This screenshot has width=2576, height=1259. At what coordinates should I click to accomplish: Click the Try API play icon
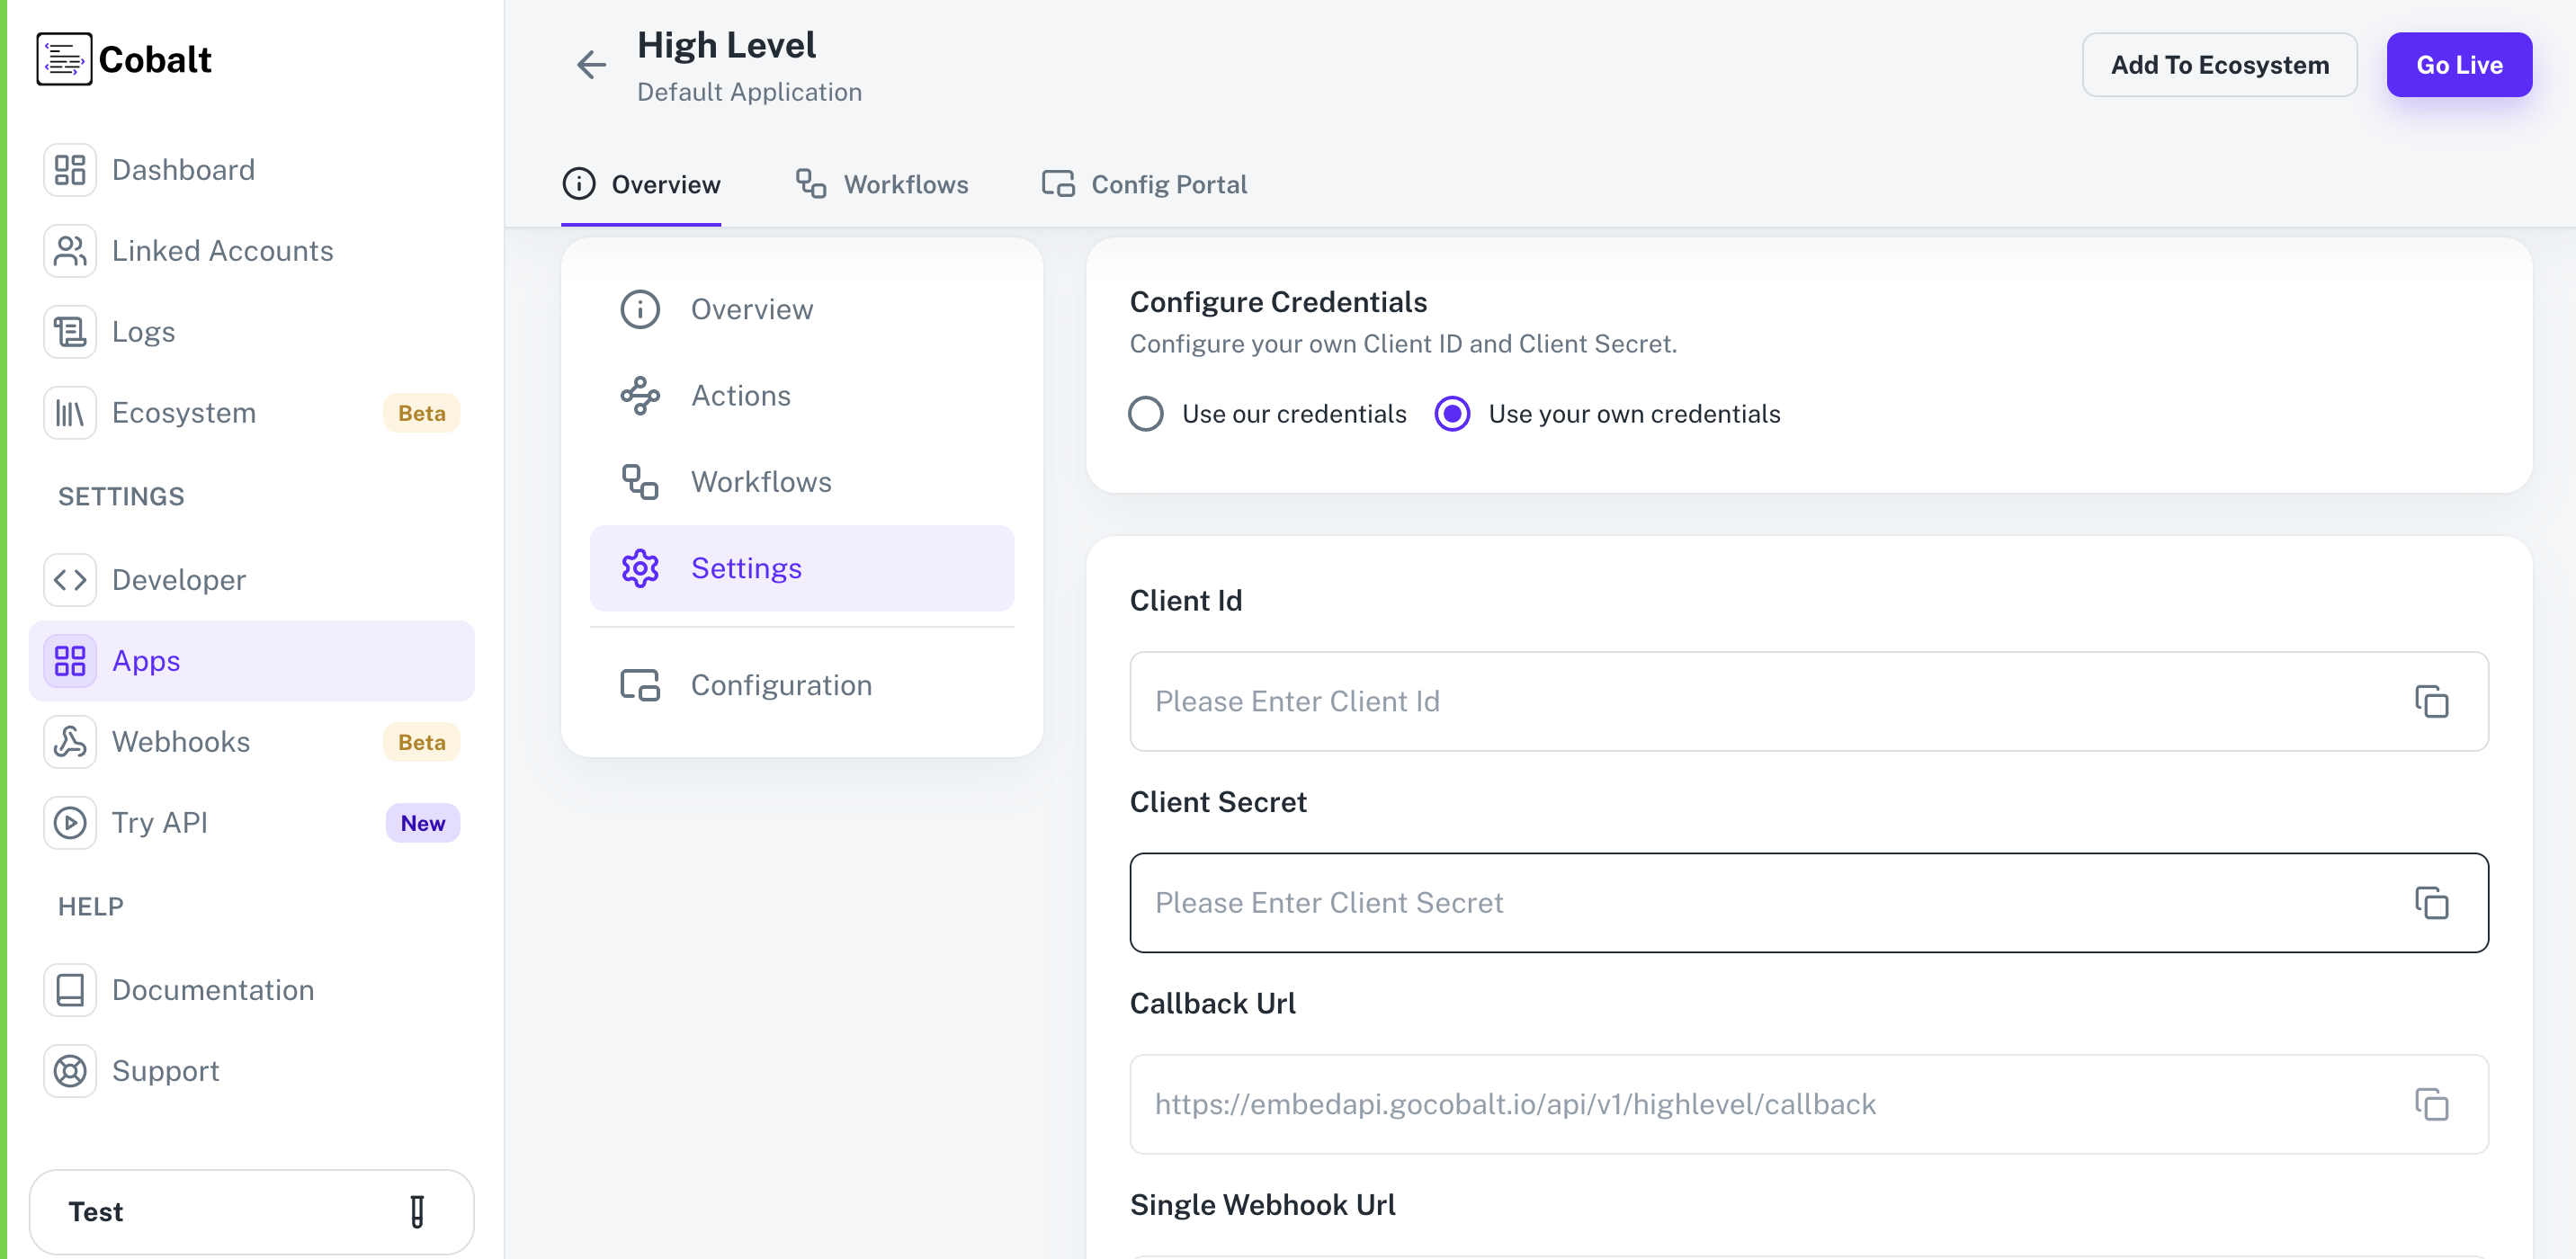[x=69, y=822]
